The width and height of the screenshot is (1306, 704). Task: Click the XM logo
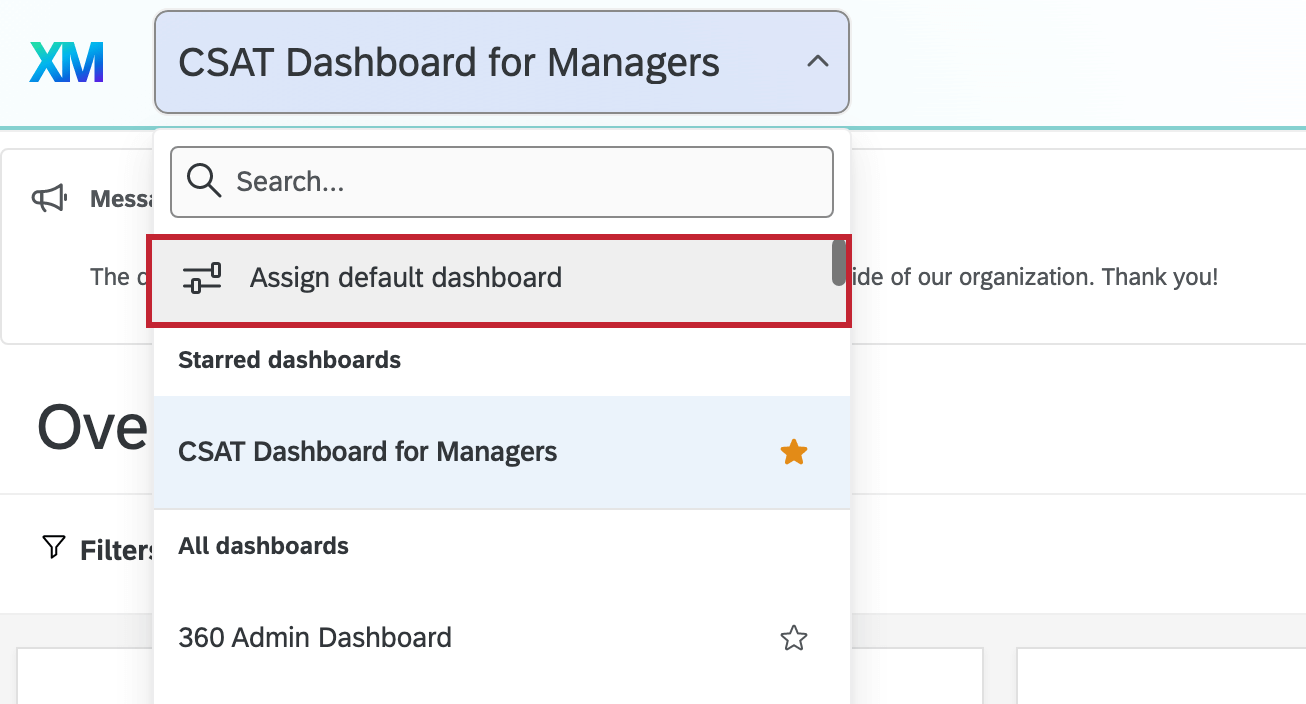point(65,62)
